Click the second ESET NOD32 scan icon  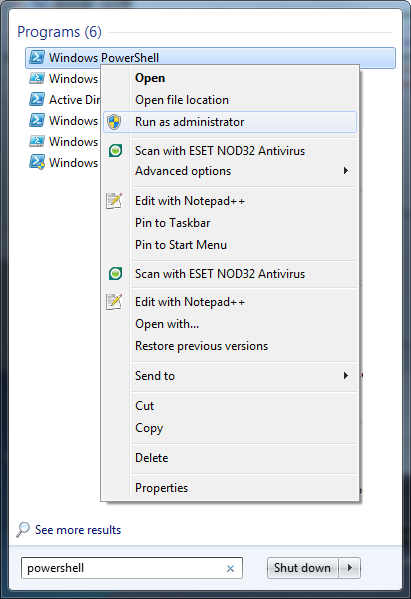click(x=115, y=274)
